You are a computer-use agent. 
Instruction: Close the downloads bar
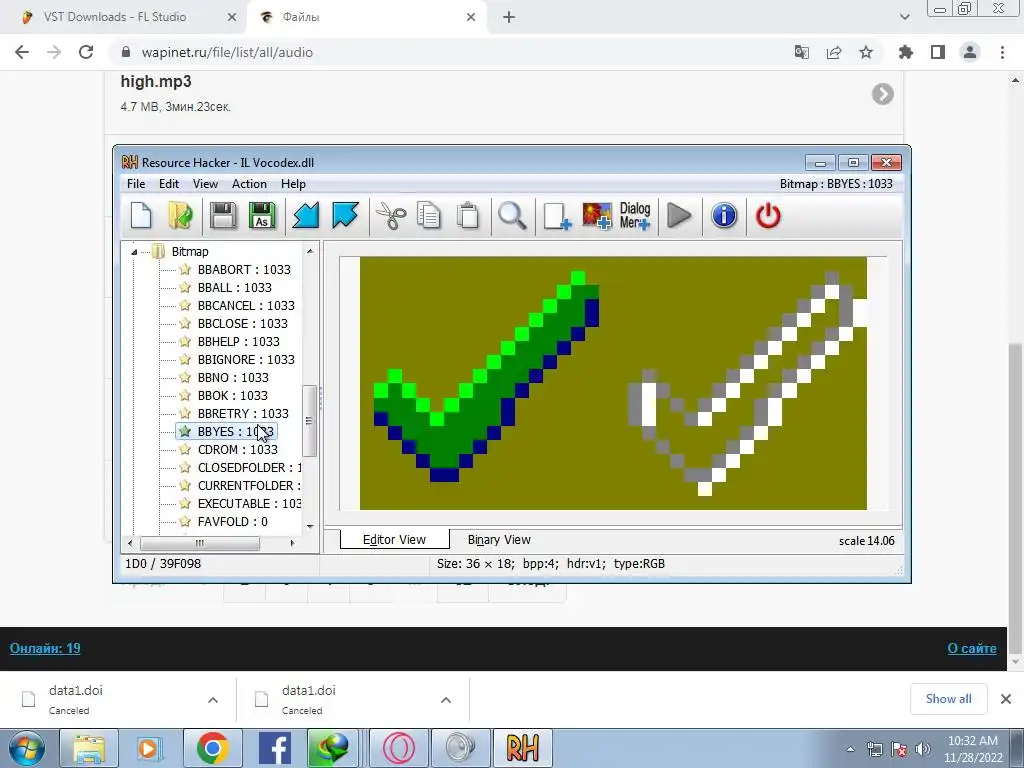pyautogui.click(x=1006, y=699)
